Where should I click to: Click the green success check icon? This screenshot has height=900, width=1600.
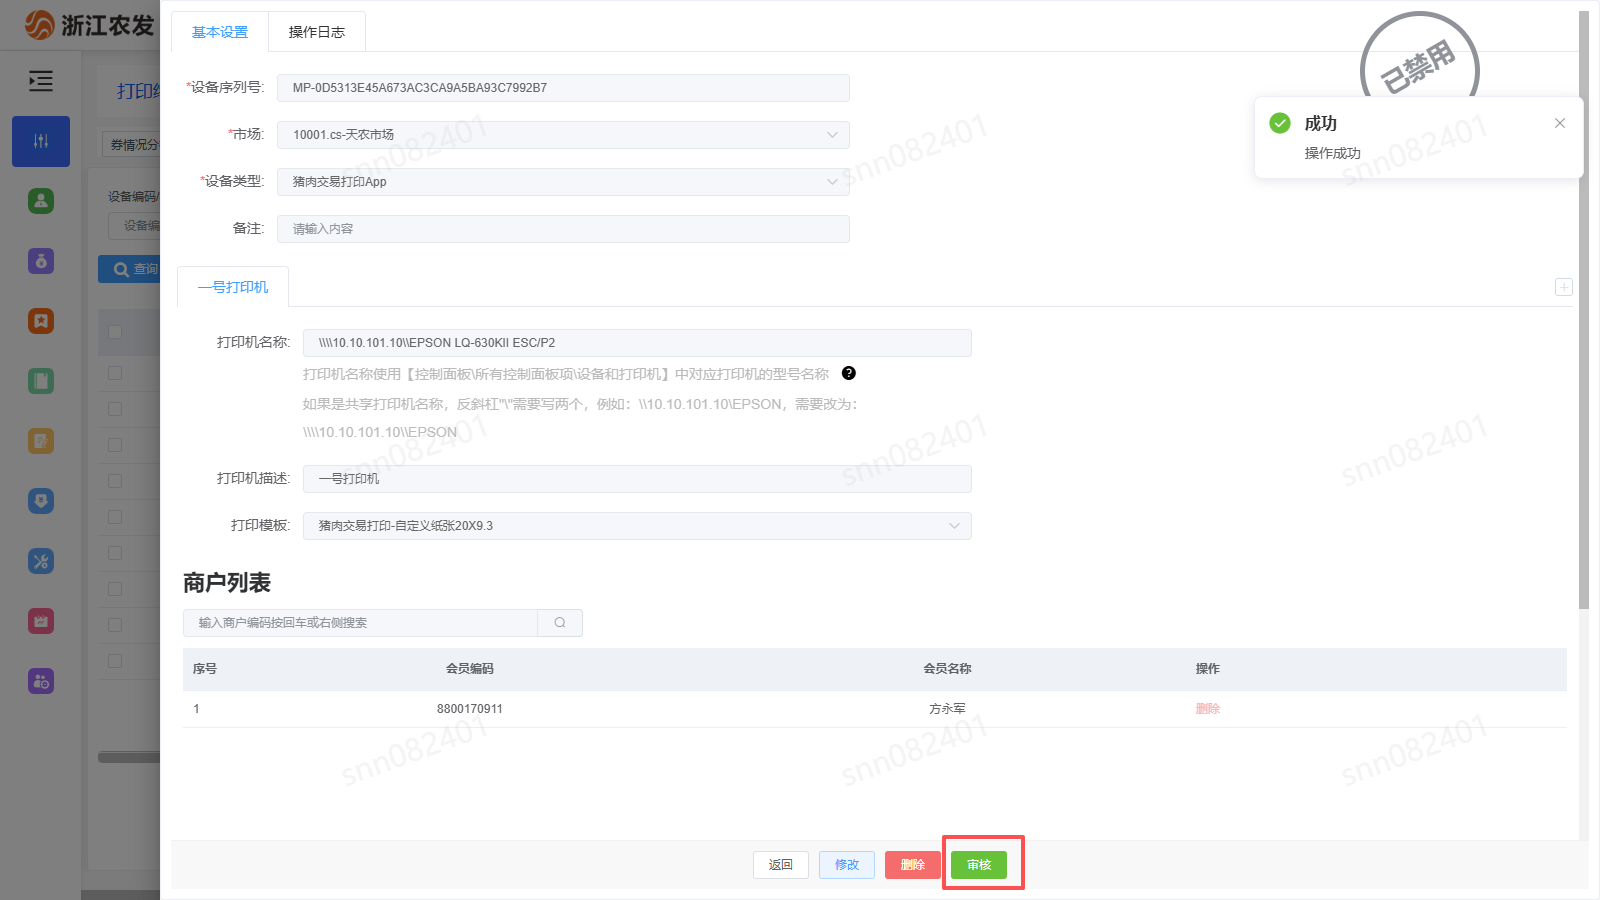point(1280,123)
